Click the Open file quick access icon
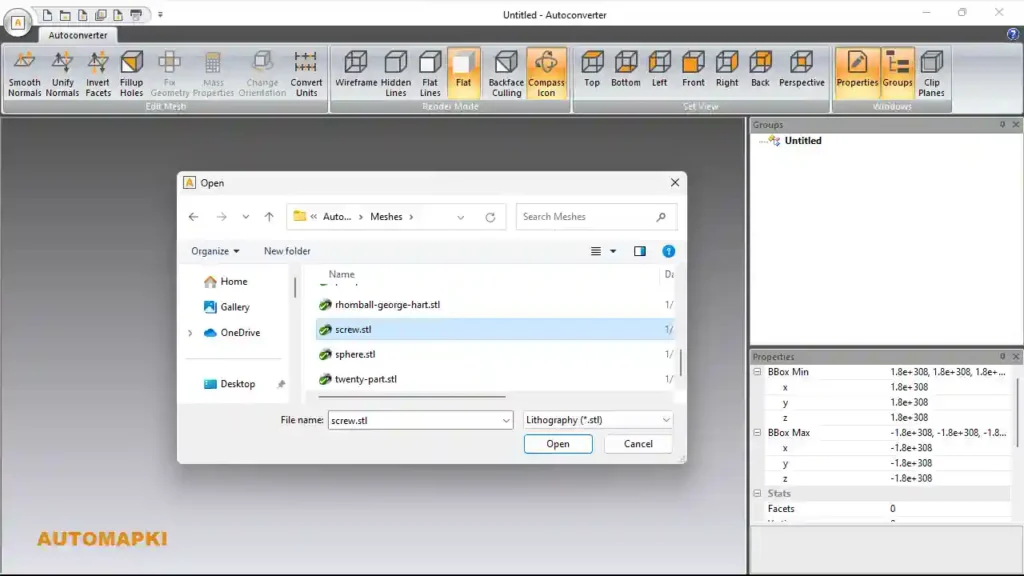 tap(65, 14)
